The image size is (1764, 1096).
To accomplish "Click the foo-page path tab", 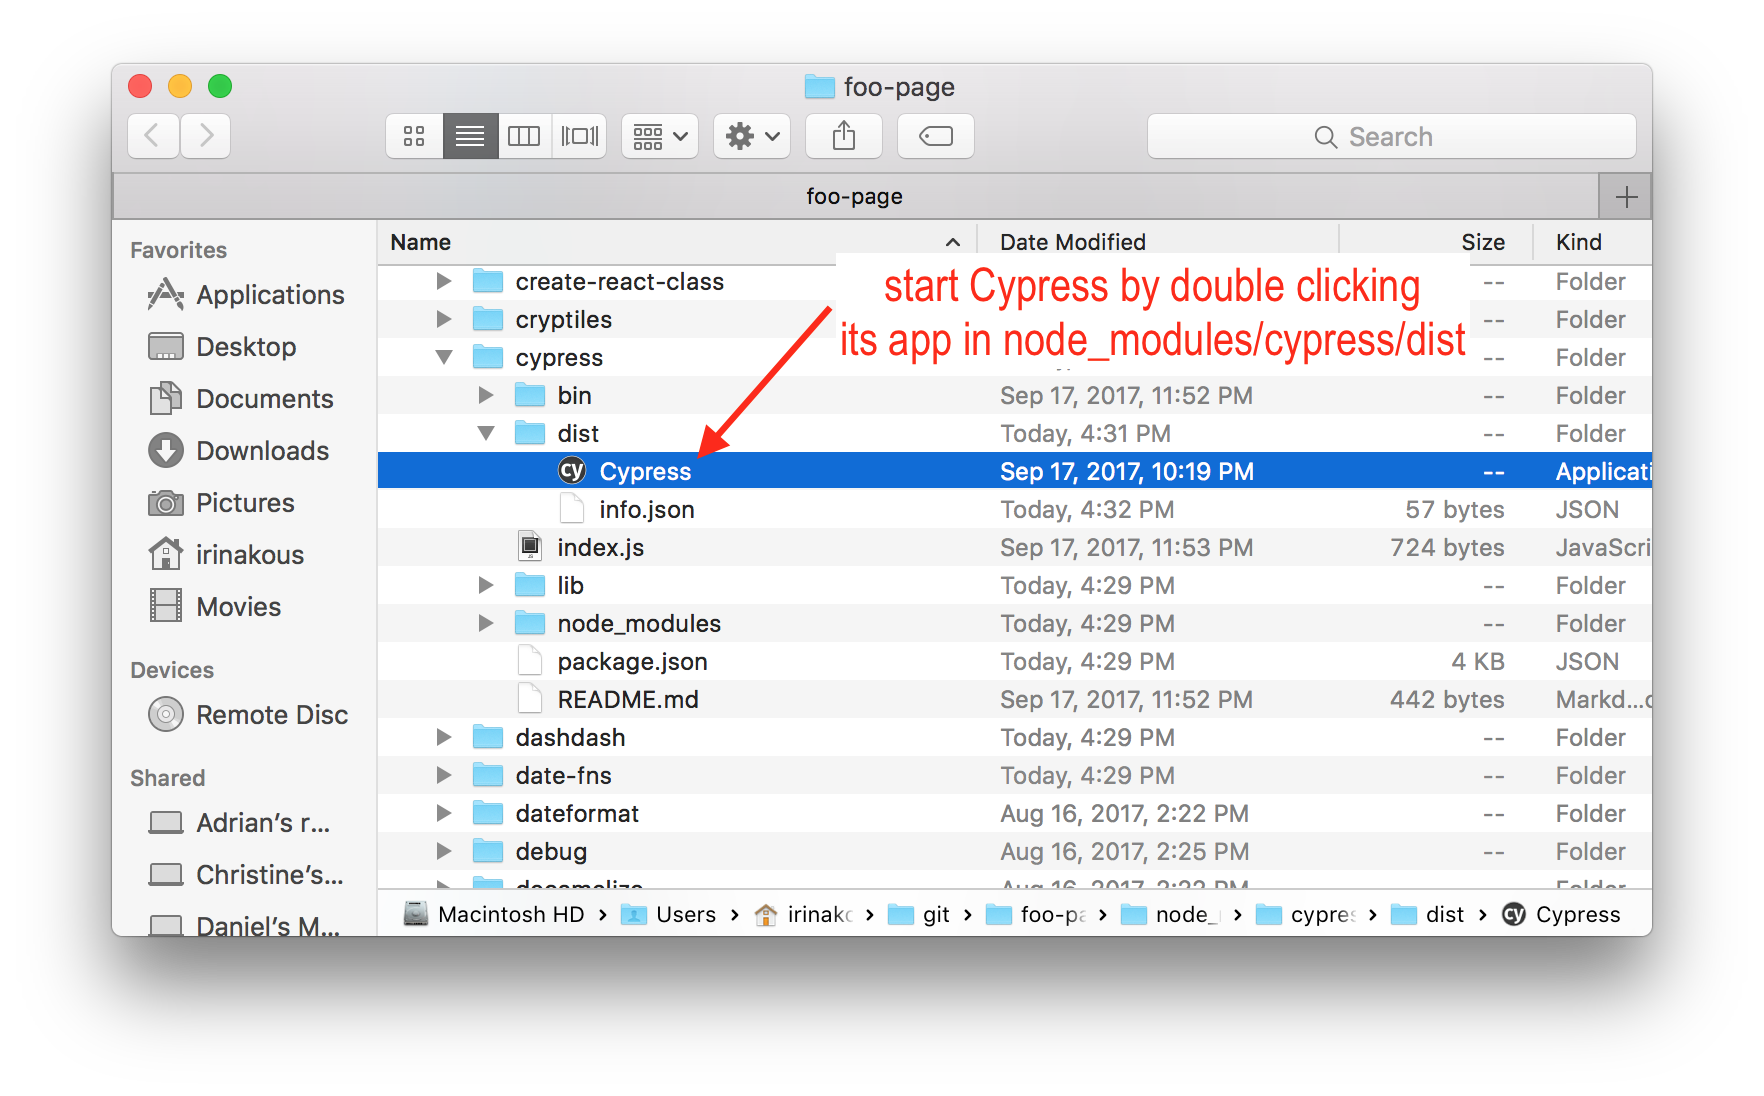I will coord(855,196).
